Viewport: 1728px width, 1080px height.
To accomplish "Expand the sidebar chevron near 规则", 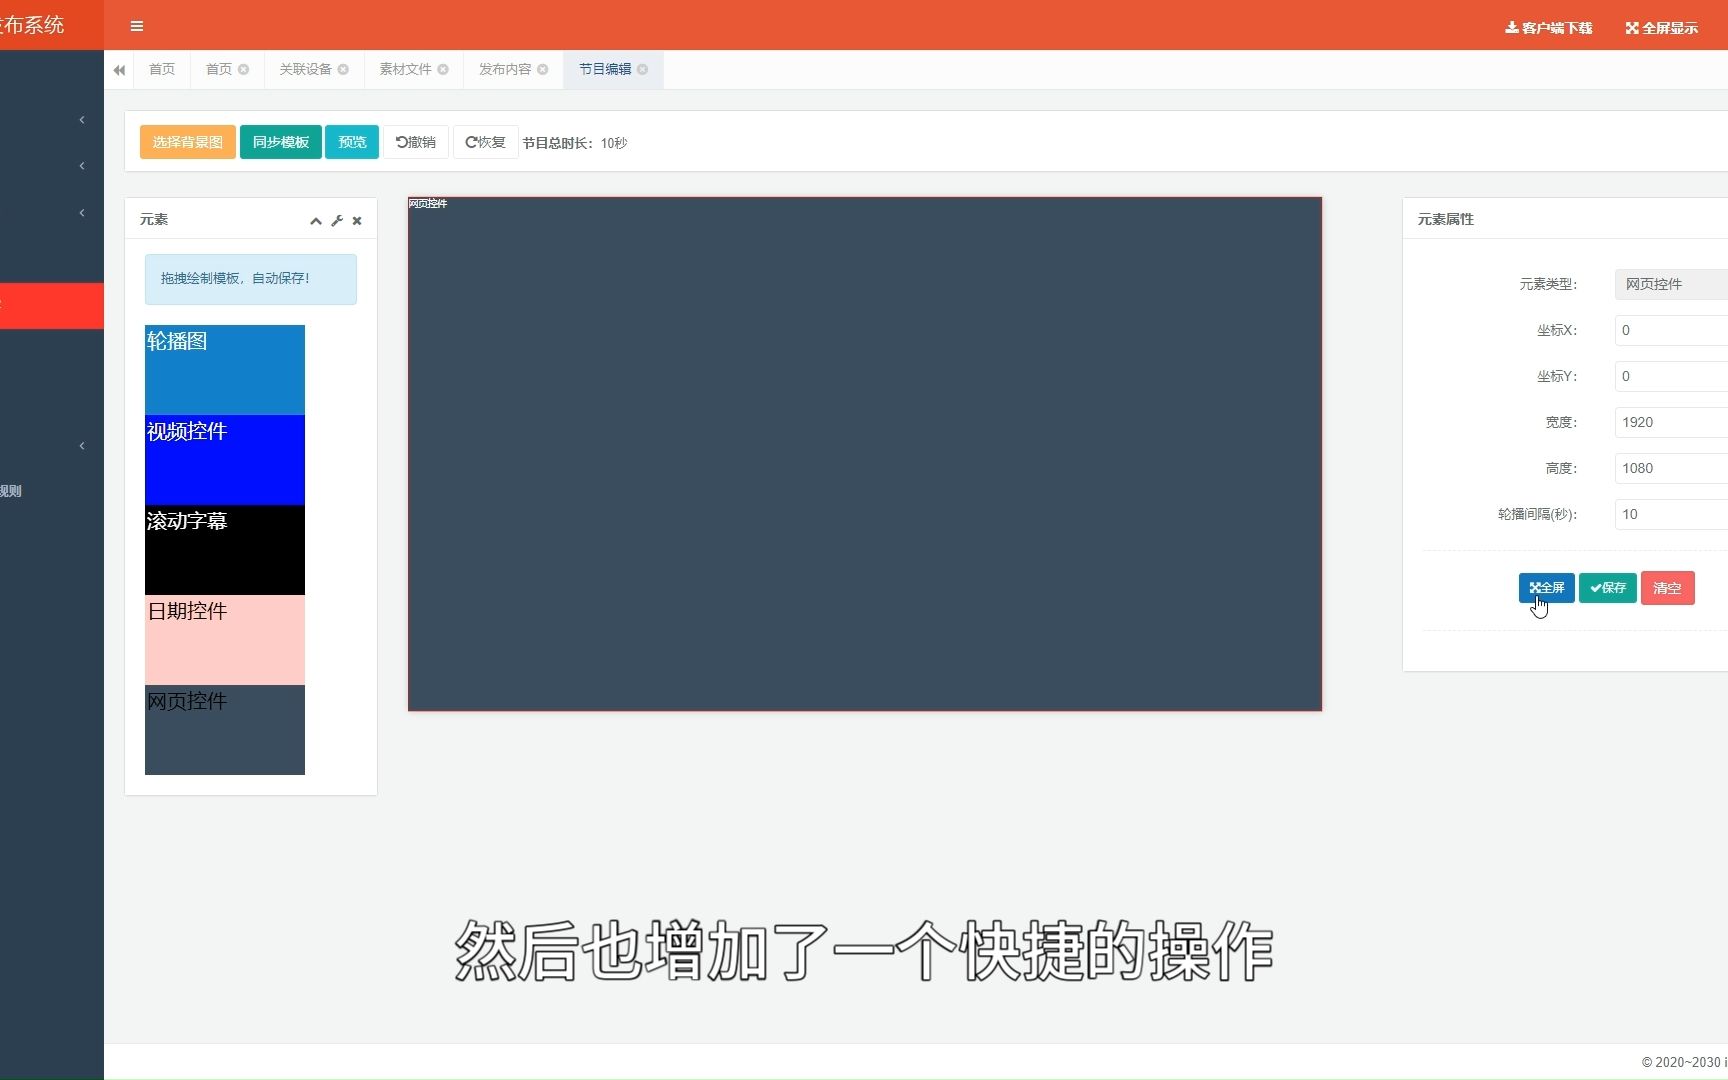I will (x=81, y=446).
